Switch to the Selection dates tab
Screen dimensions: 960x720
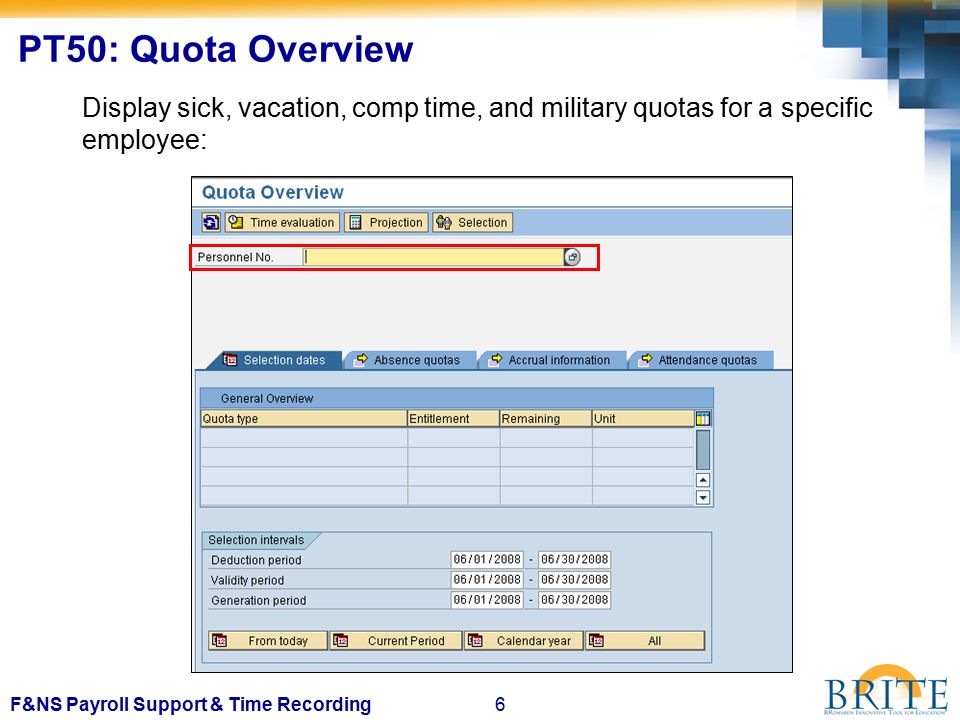[274, 360]
